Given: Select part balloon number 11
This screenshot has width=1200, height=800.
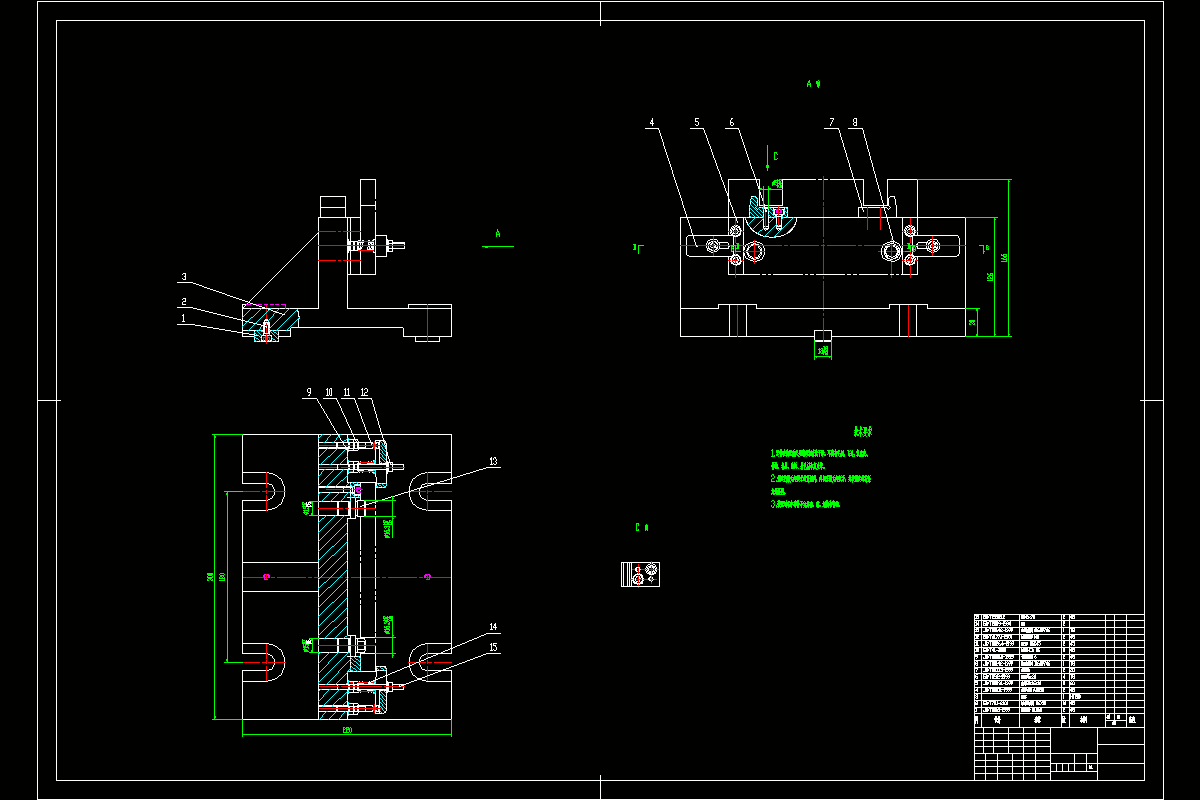Looking at the screenshot, I should 347,392.
